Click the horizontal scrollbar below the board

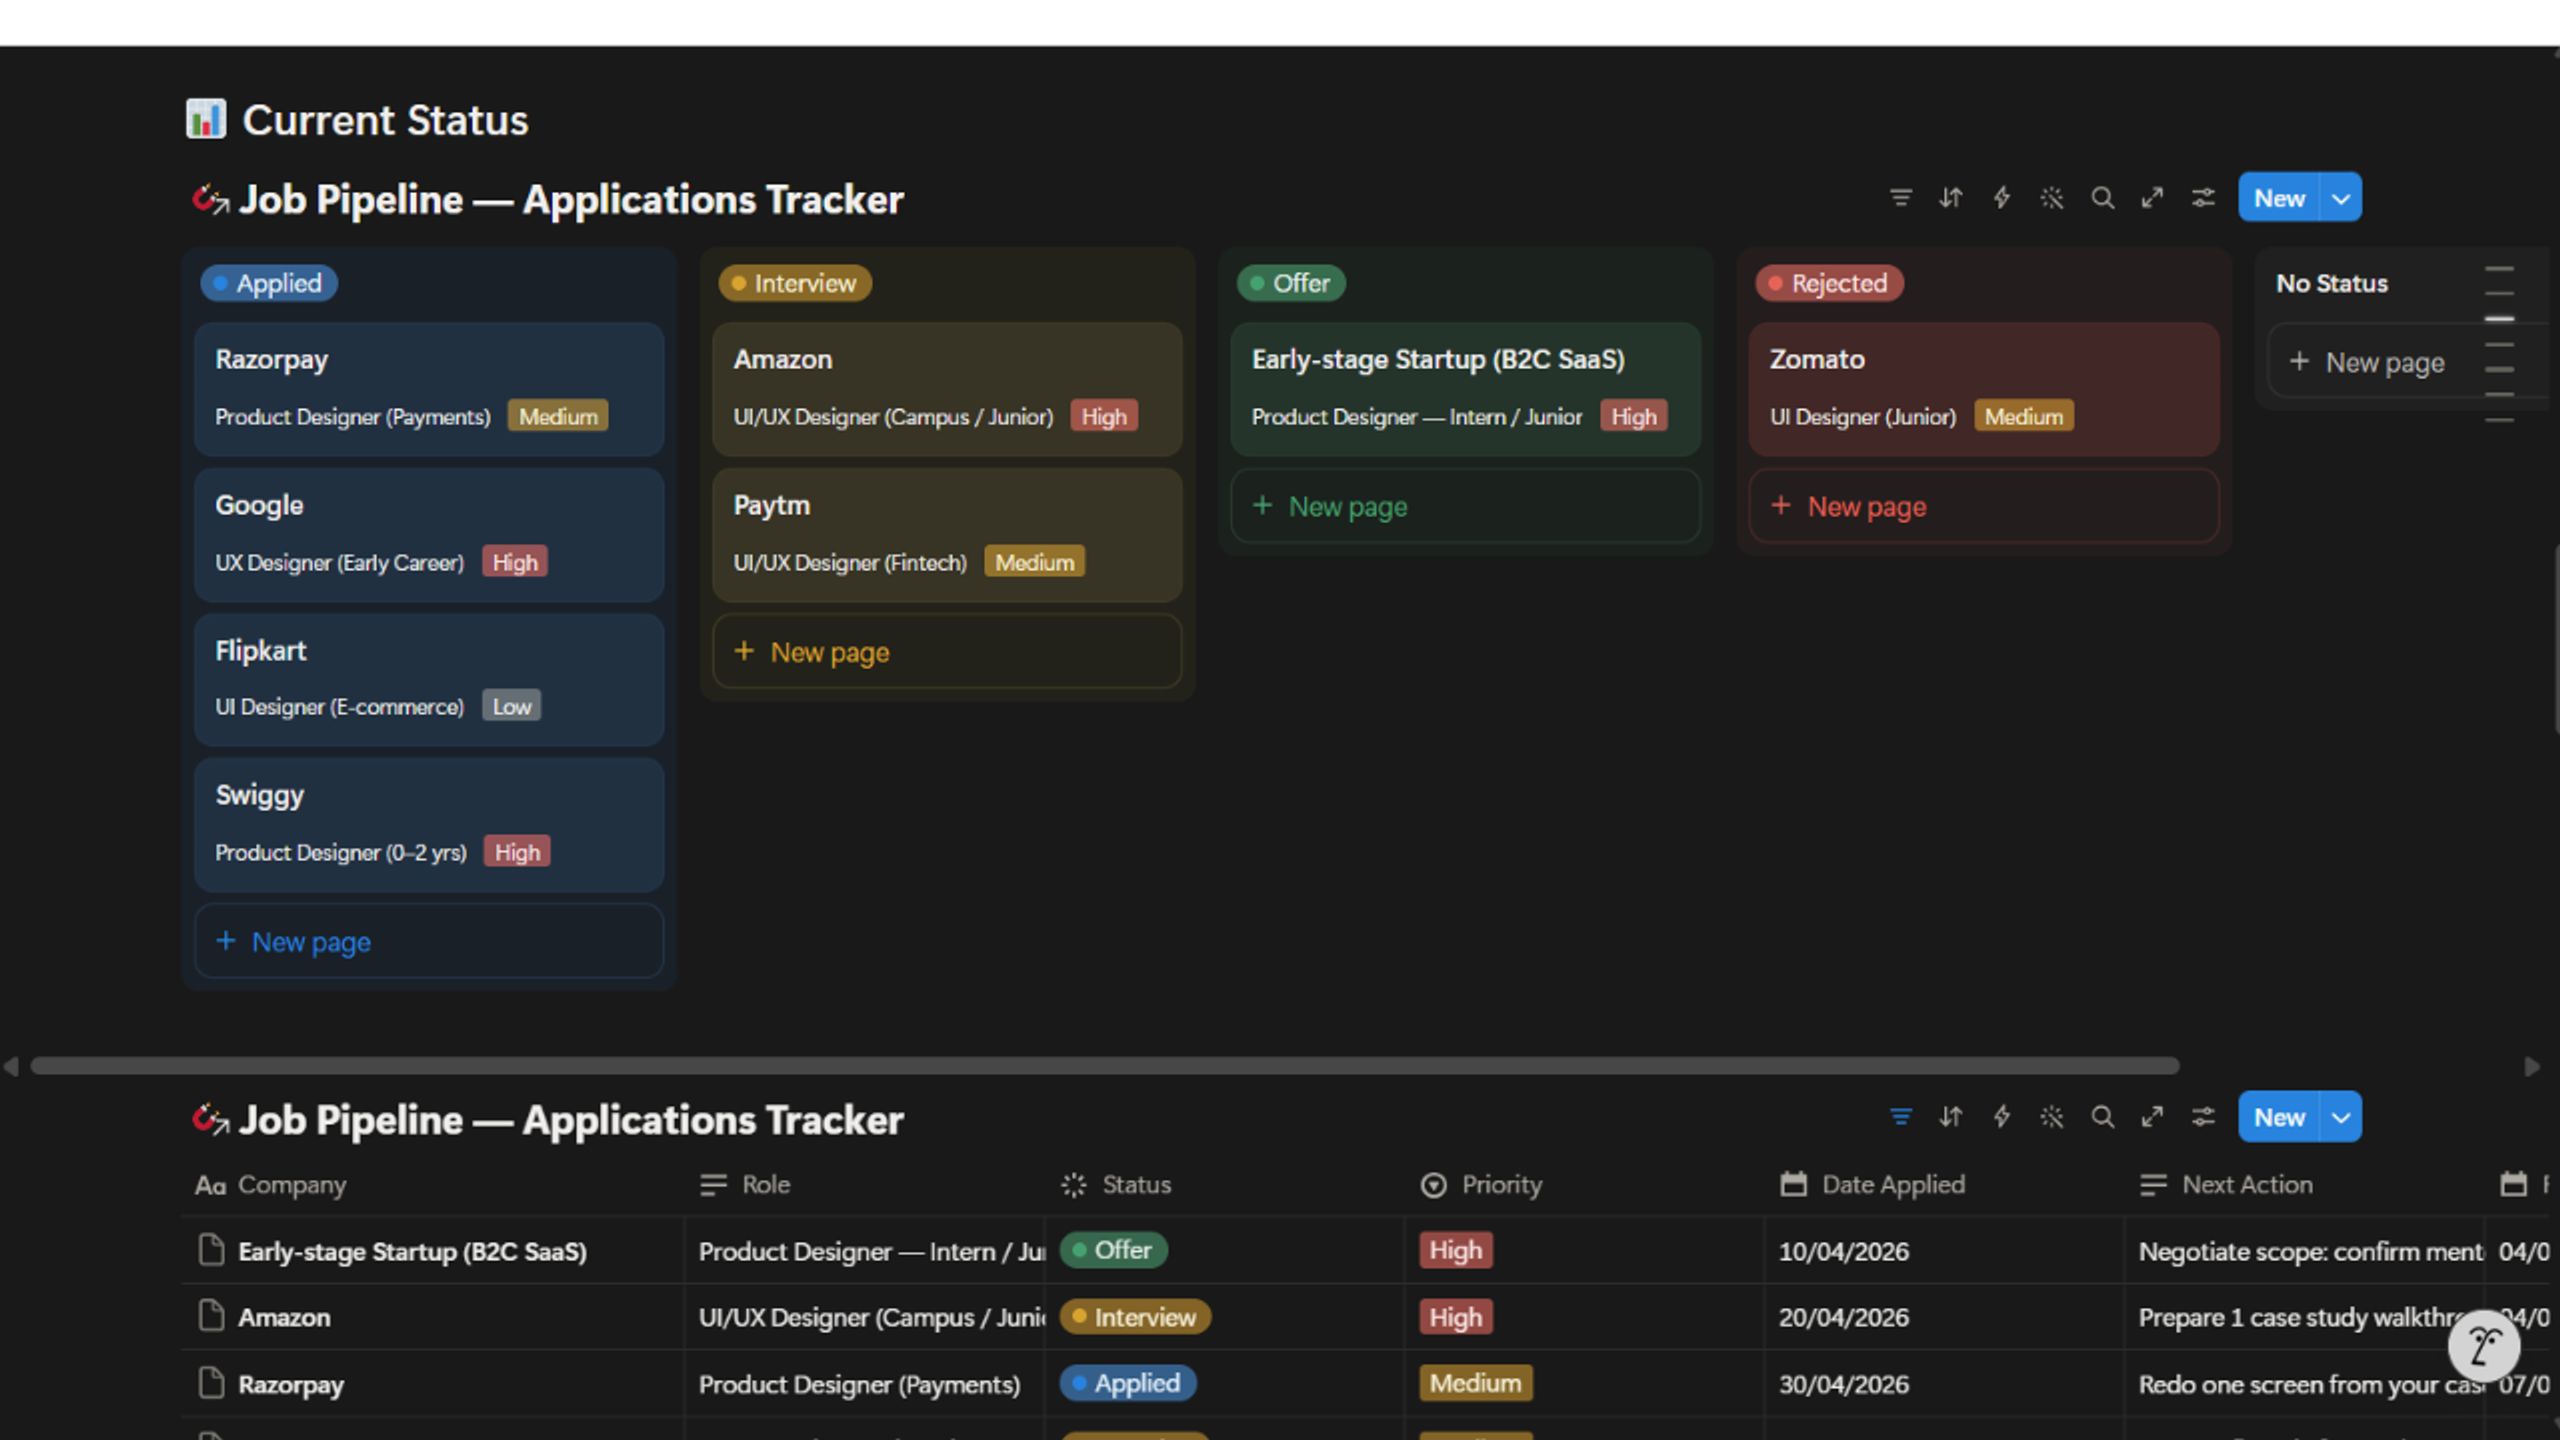coord(1105,1066)
